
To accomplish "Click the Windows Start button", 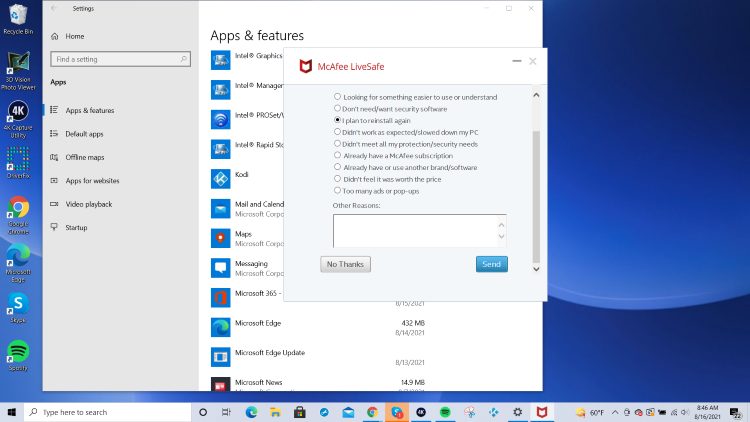I will [11, 412].
